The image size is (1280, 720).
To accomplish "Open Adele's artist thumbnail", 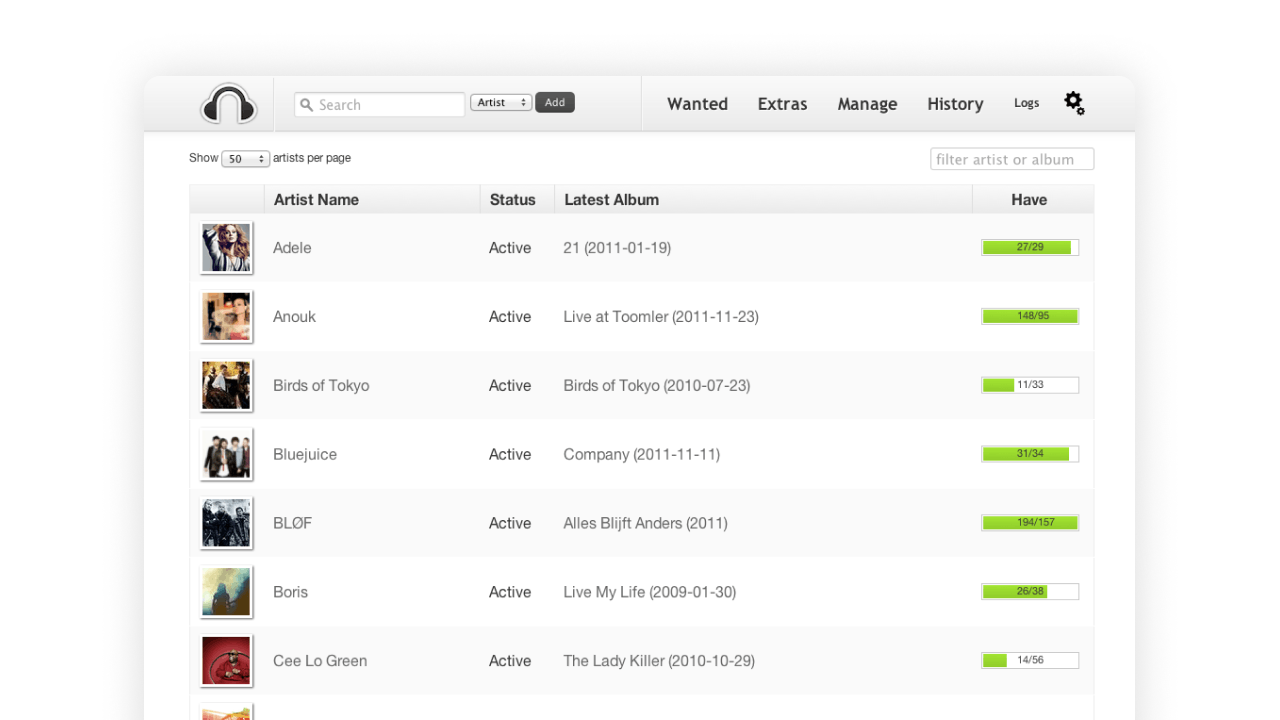I will tap(226, 248).
